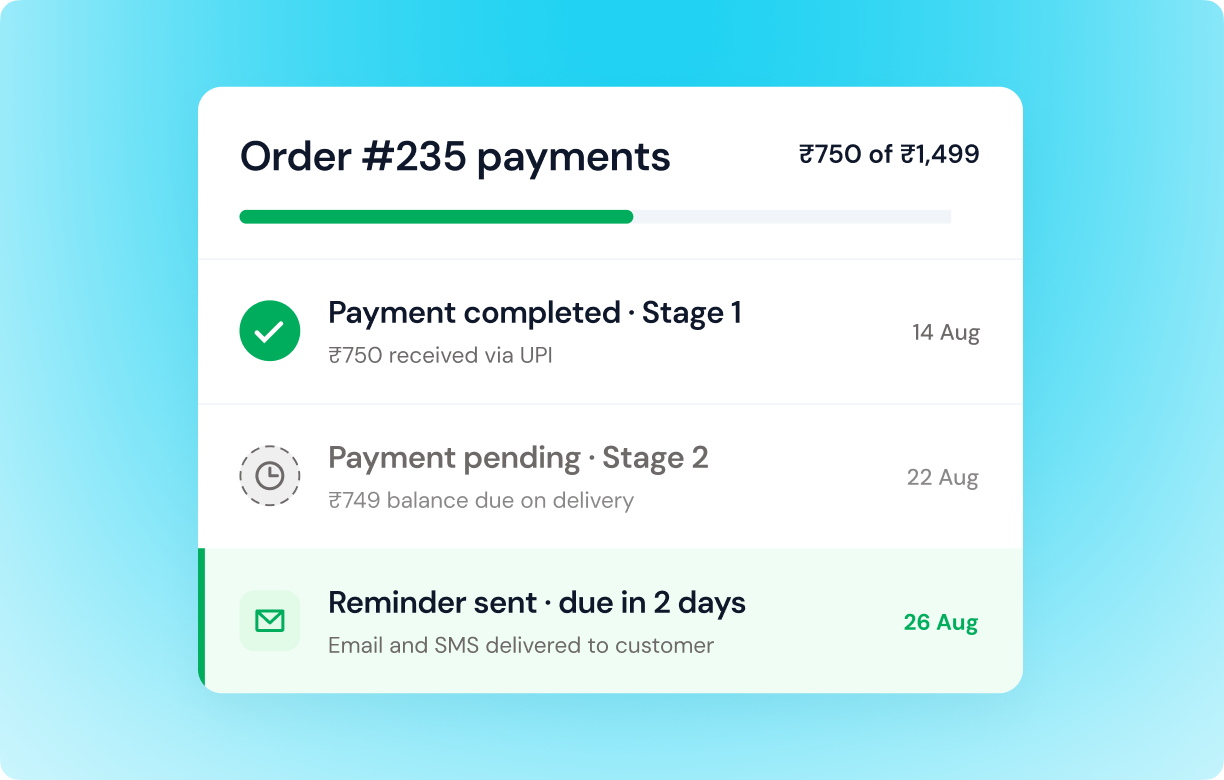Screen dimensions: 1224x780
Task: Click the green checkmark completed icon
Action: (270, 331)
